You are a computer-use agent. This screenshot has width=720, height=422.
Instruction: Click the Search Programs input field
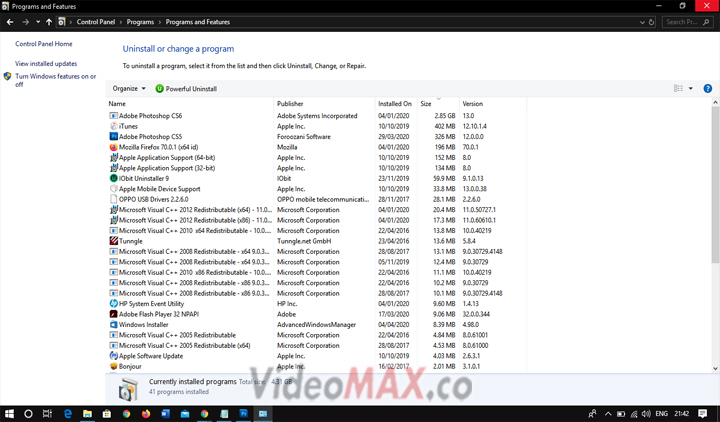click(x=687, y=22)
